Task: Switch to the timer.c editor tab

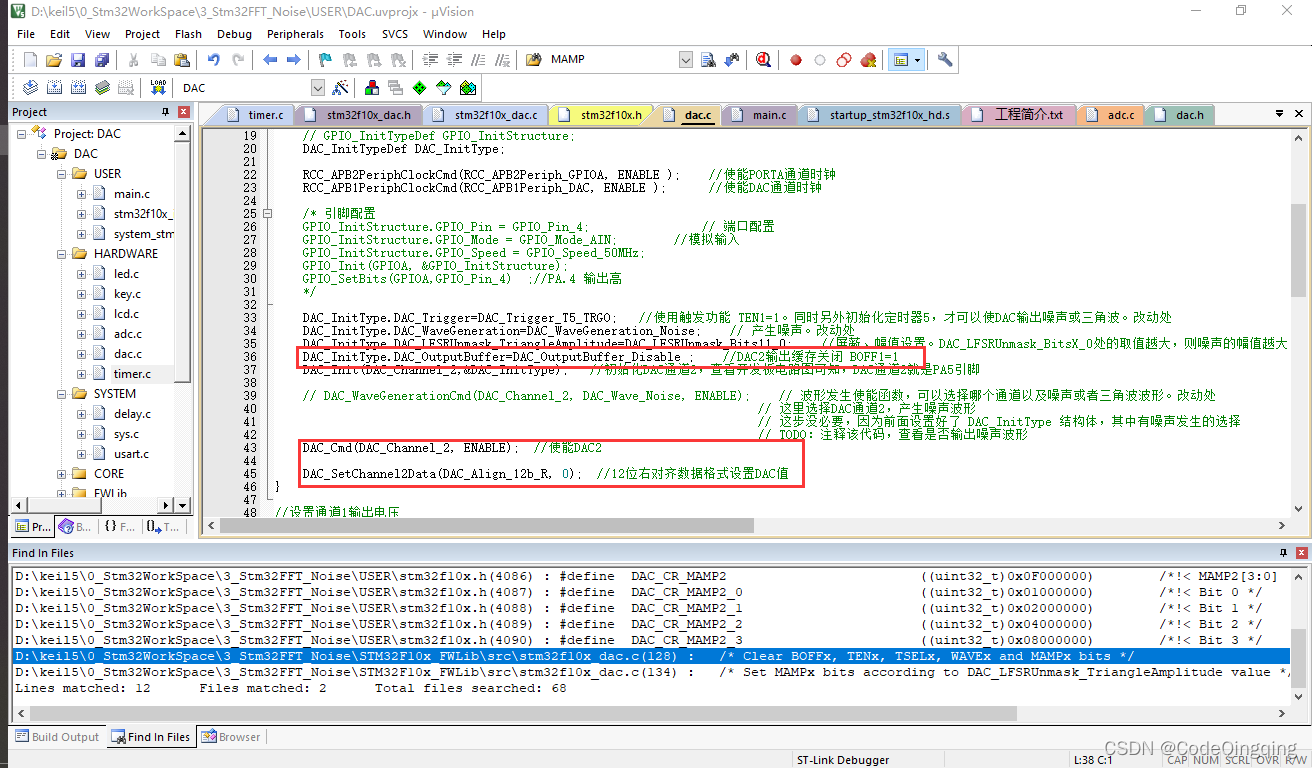Action: pyautogui.click(x=256, y=115)
